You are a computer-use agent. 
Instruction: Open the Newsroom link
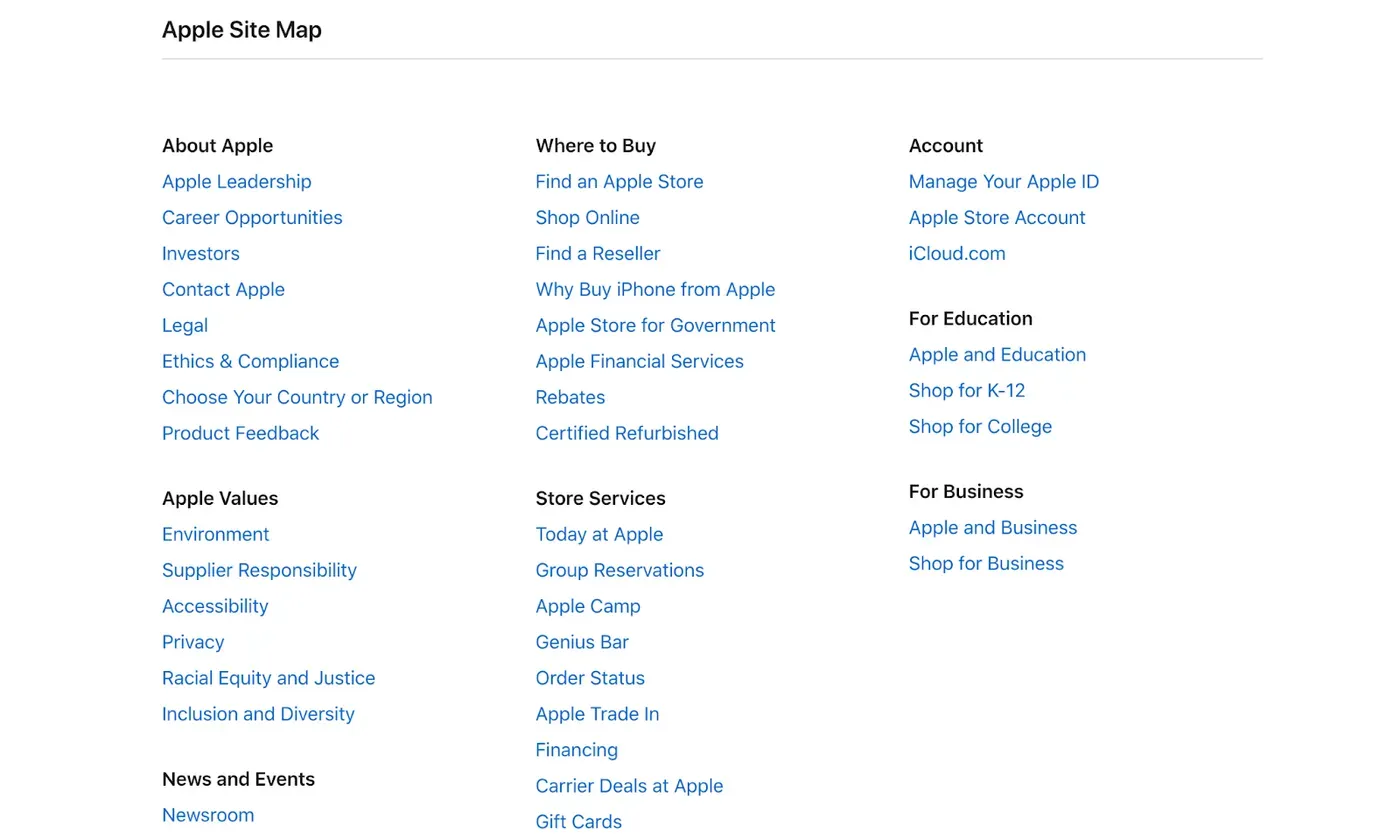pos(208,815)
